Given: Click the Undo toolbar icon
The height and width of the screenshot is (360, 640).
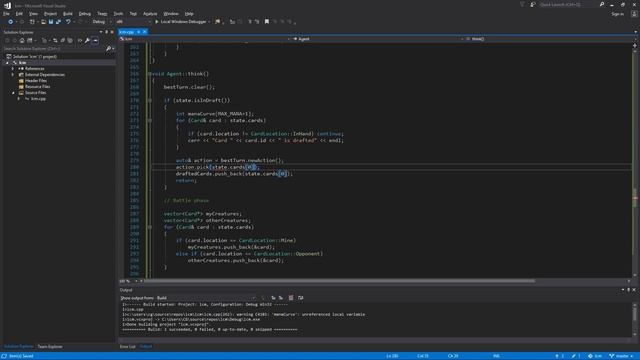Looking at the screenshot, I should (68, 22).
